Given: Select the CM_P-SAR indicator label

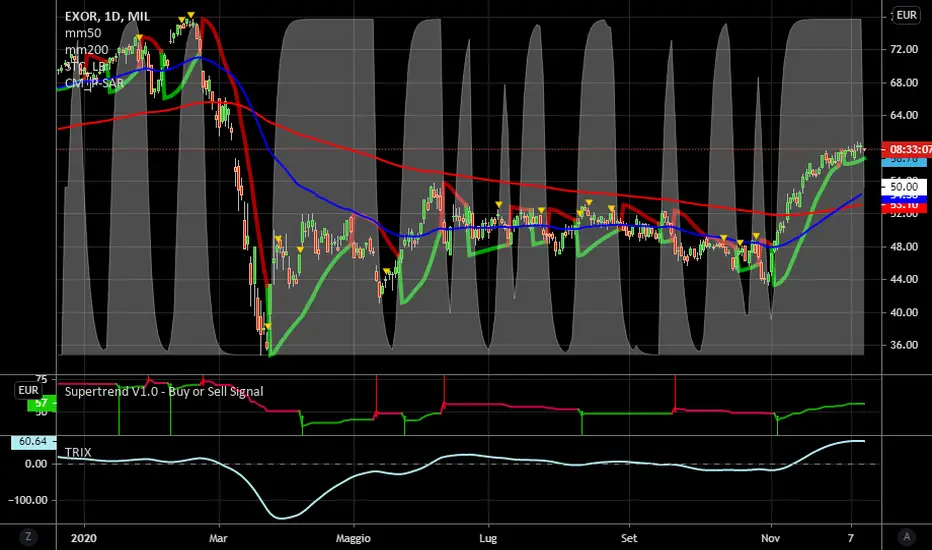Looking at the screenshot, I should pyautogui.click(x=95, y=83).
